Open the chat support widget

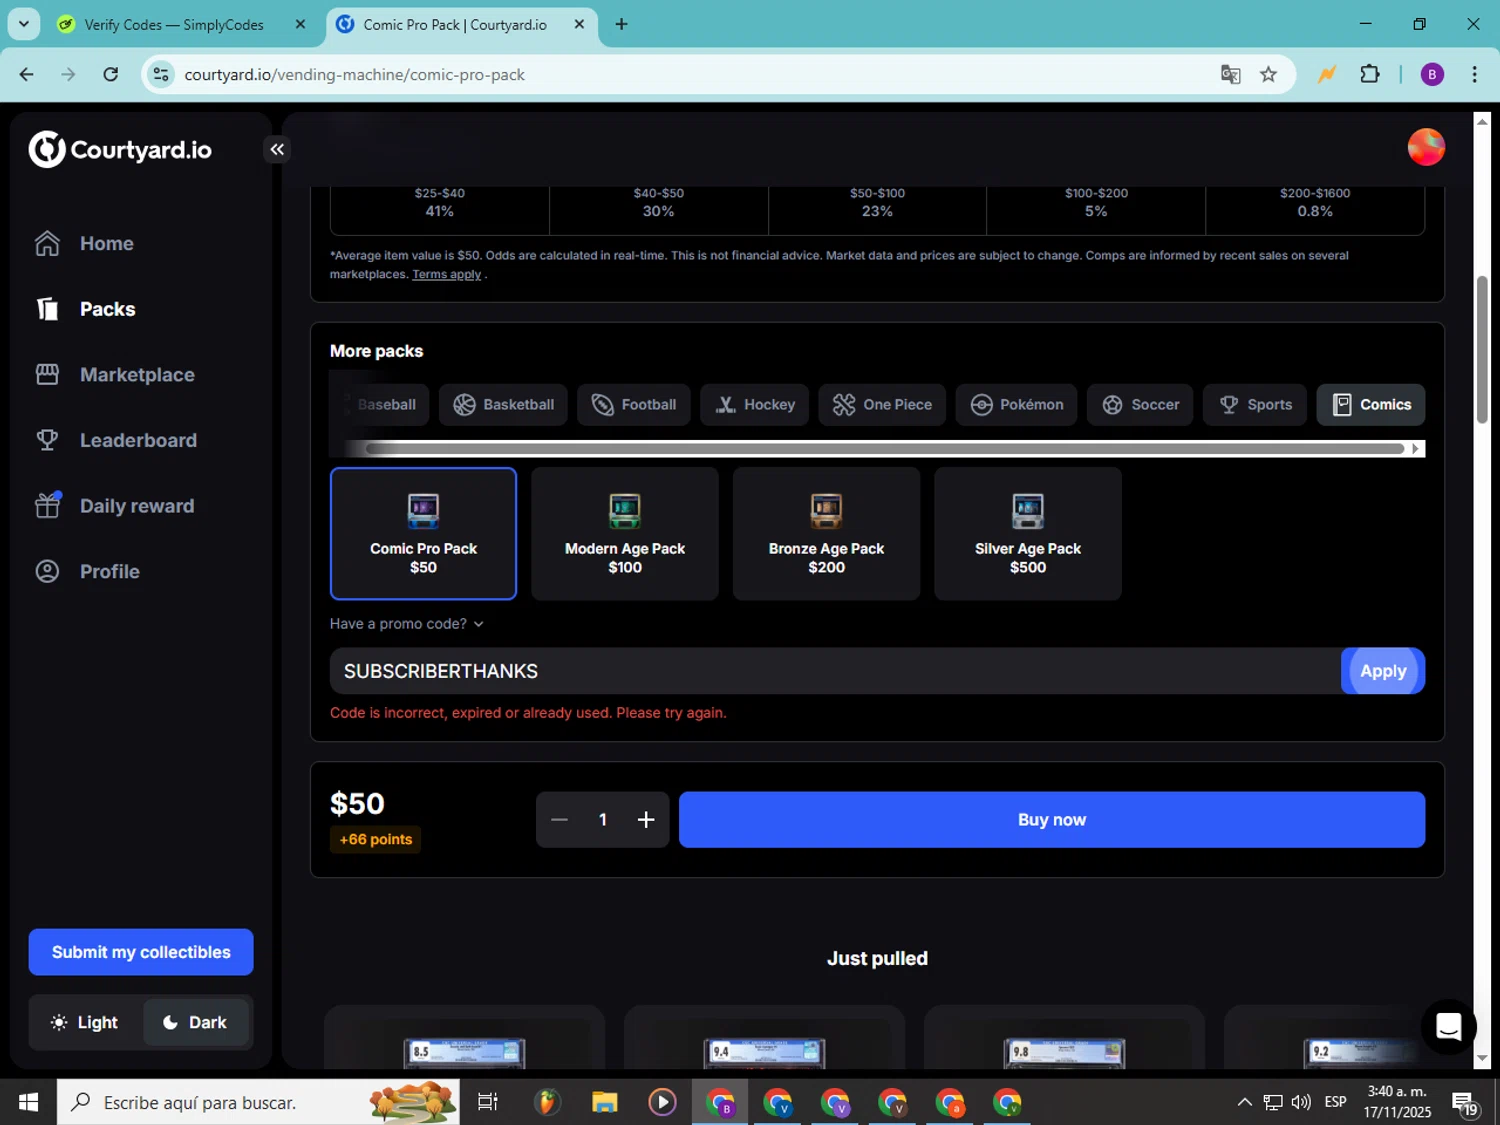(x=1449, y=1026)
